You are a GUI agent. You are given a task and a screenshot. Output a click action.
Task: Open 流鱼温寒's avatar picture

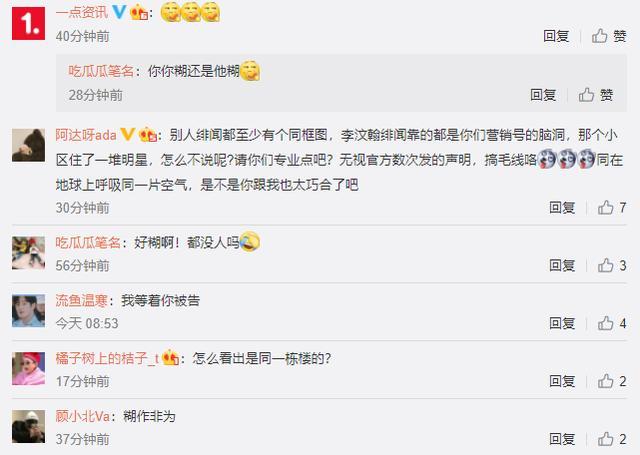tap(28, 311)
